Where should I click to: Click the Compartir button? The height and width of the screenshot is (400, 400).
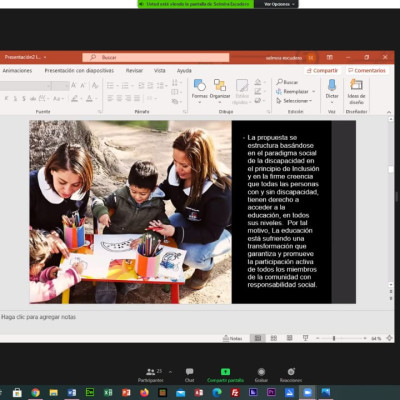322,71
